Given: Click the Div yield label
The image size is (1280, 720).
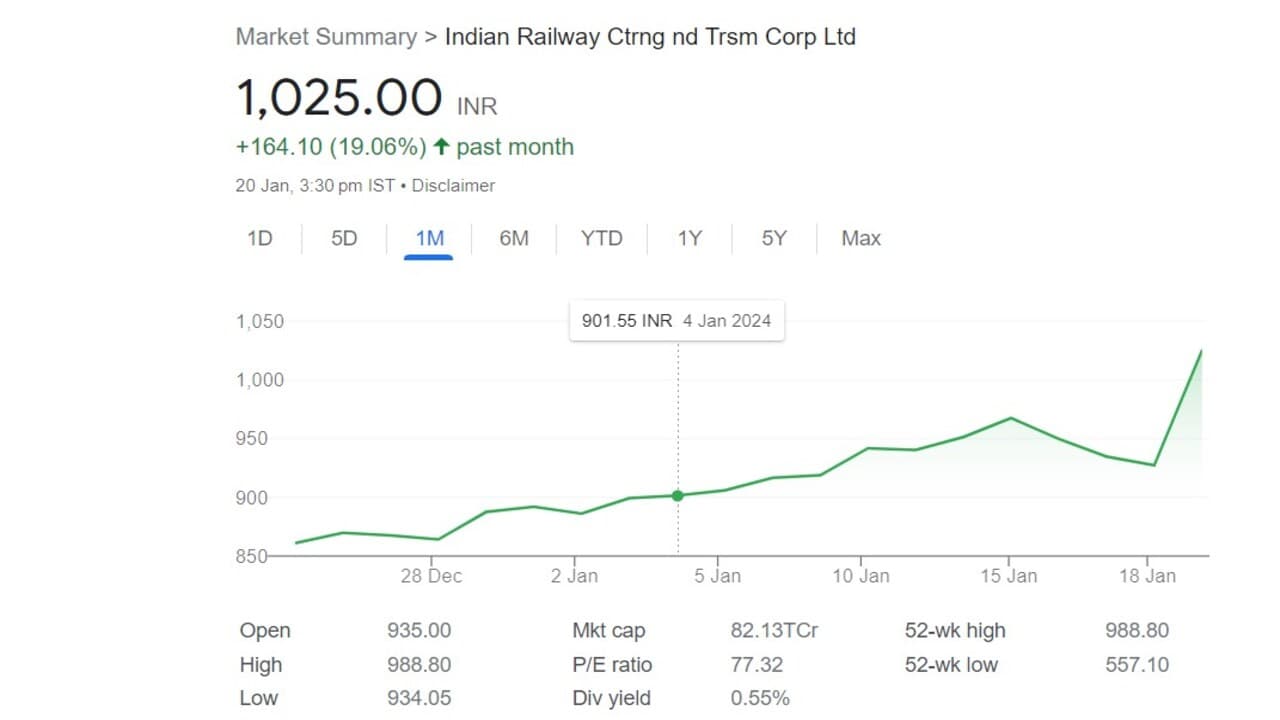Looking at the screenshot, I should point(611,698).
